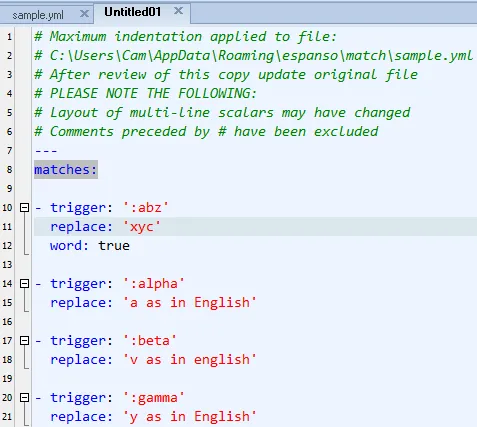
Task: Click the '---' document start marker
Action: [46, 151]
